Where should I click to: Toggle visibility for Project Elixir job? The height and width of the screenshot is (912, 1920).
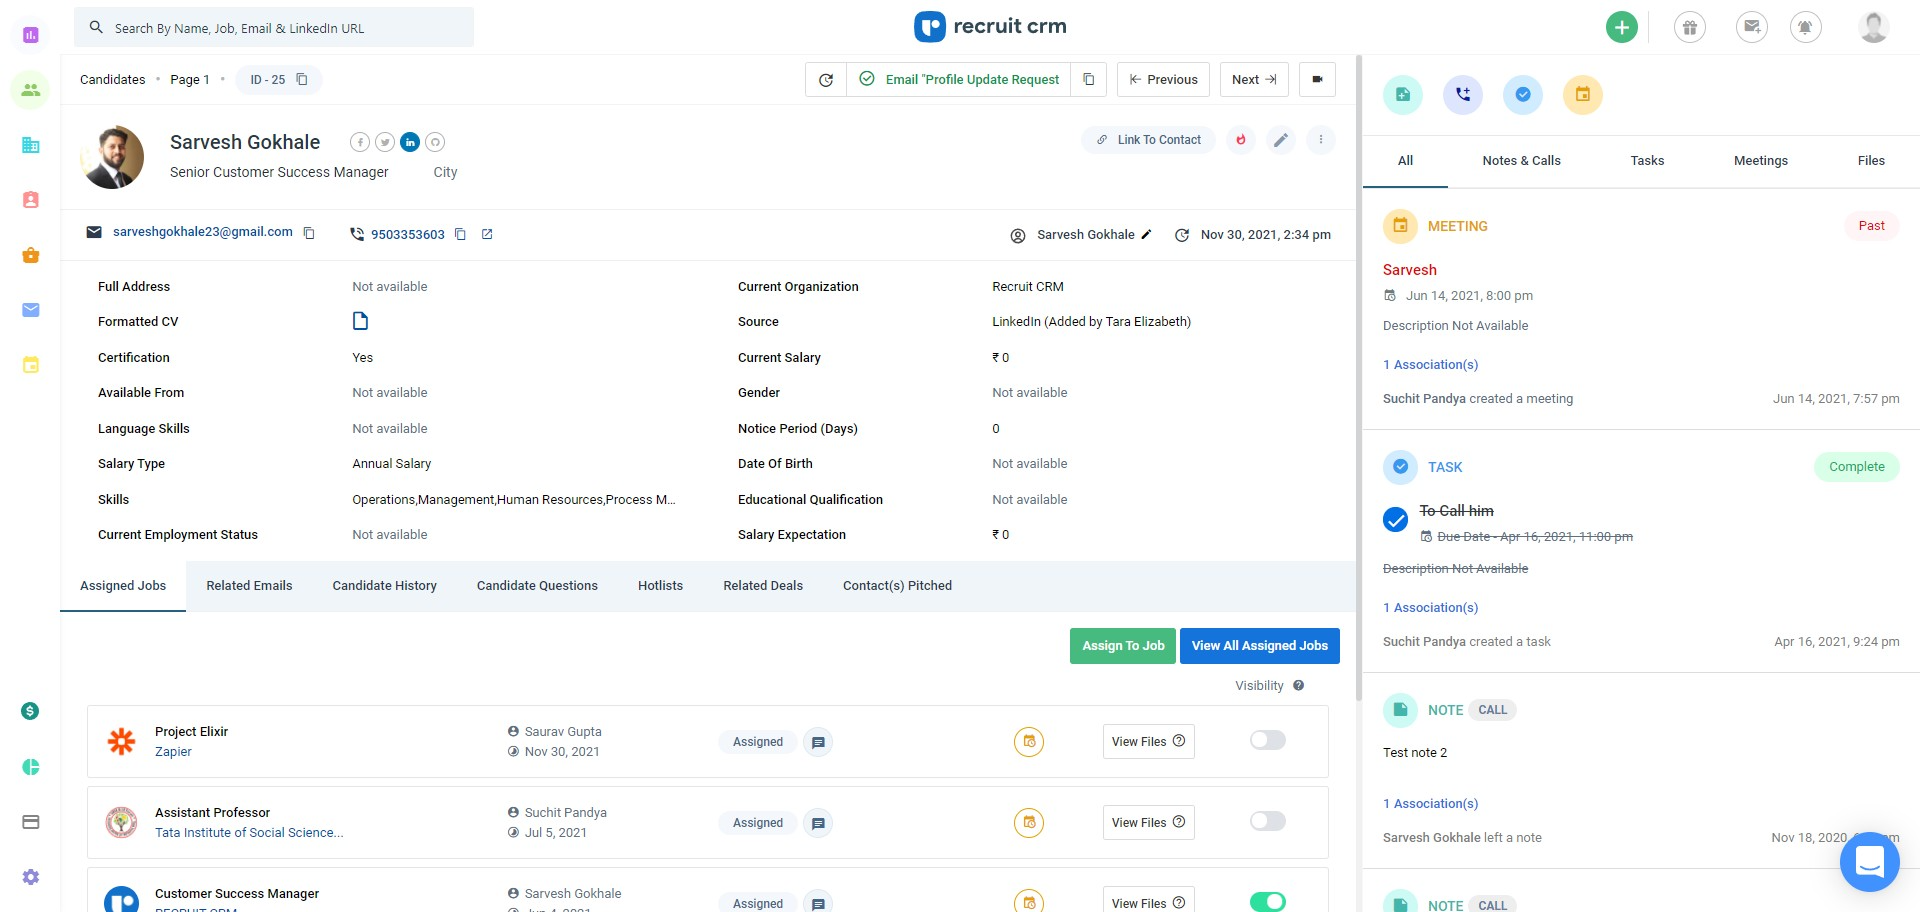(x=1268, y=740)
